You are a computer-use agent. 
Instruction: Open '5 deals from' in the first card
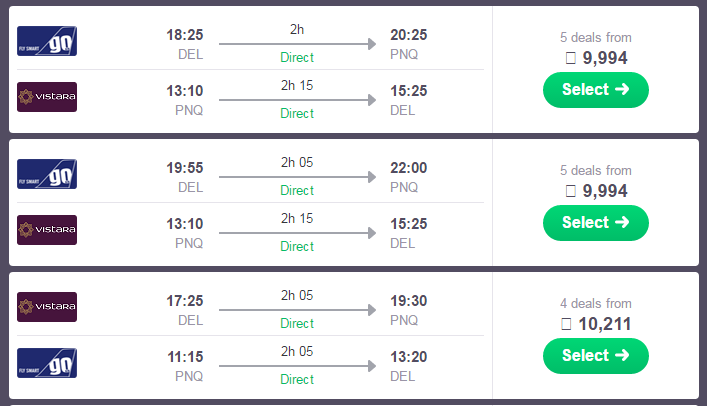click(x=596, y=37)
